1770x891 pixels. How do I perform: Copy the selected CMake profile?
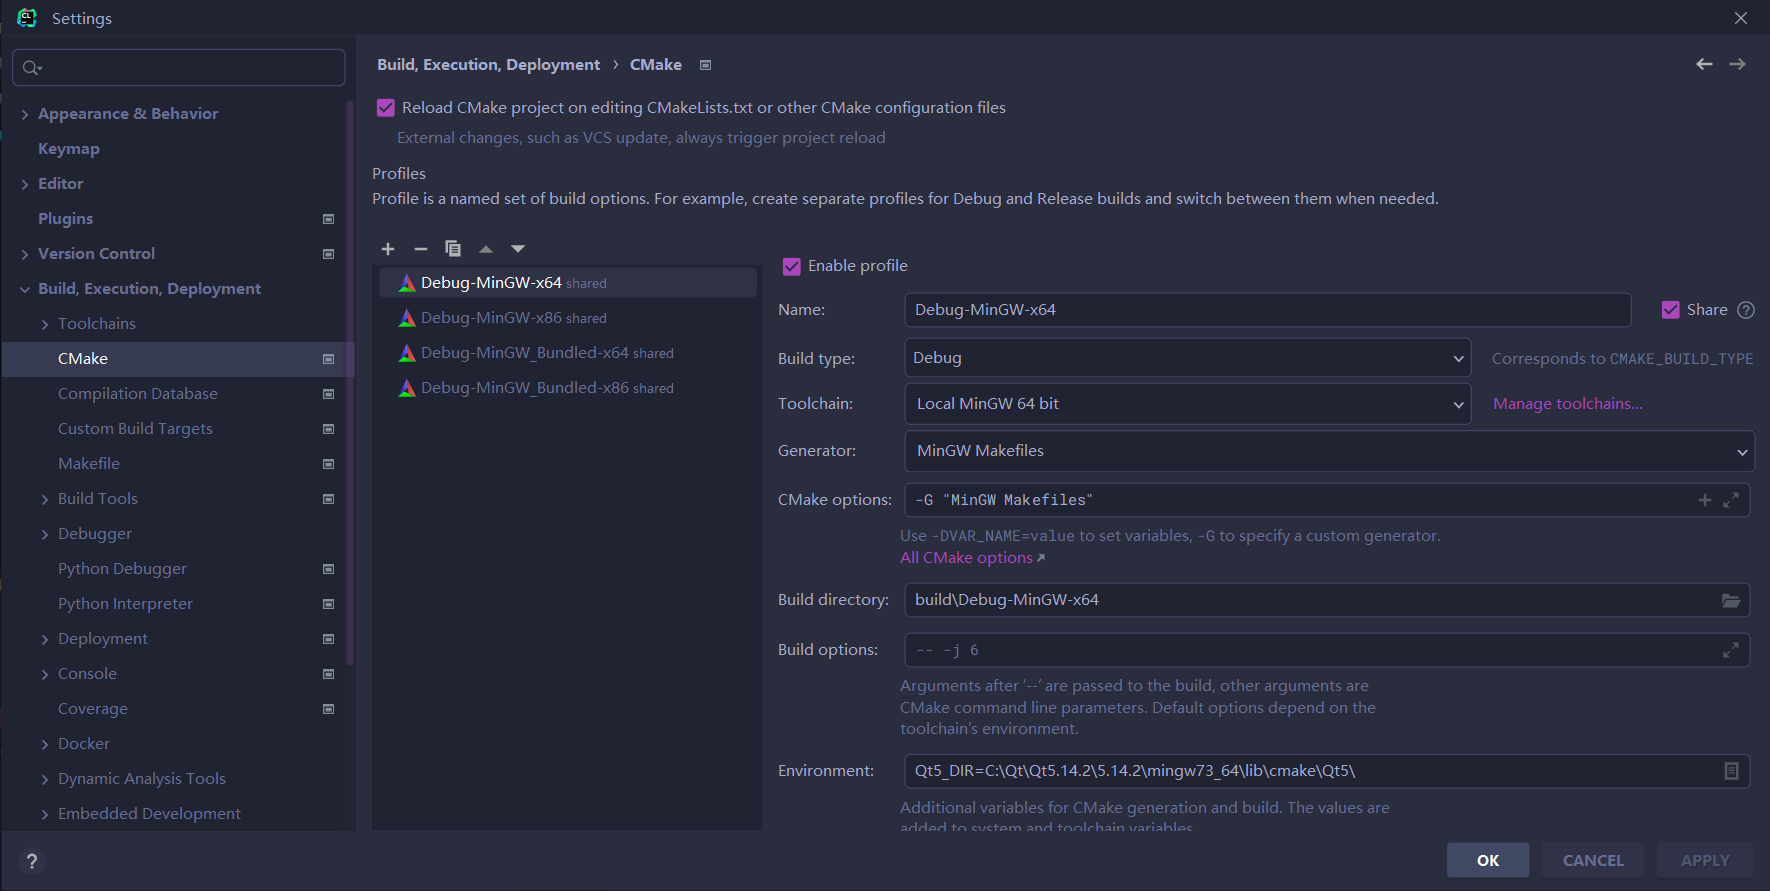453,248
